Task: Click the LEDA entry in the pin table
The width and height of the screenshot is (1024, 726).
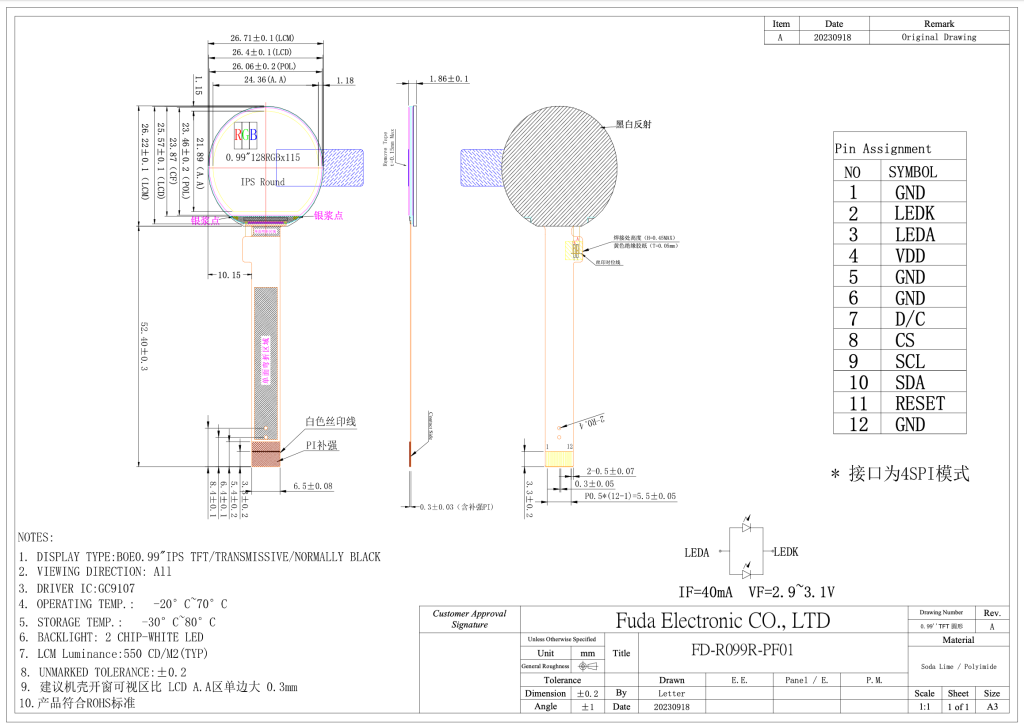Action: [914, 234]
